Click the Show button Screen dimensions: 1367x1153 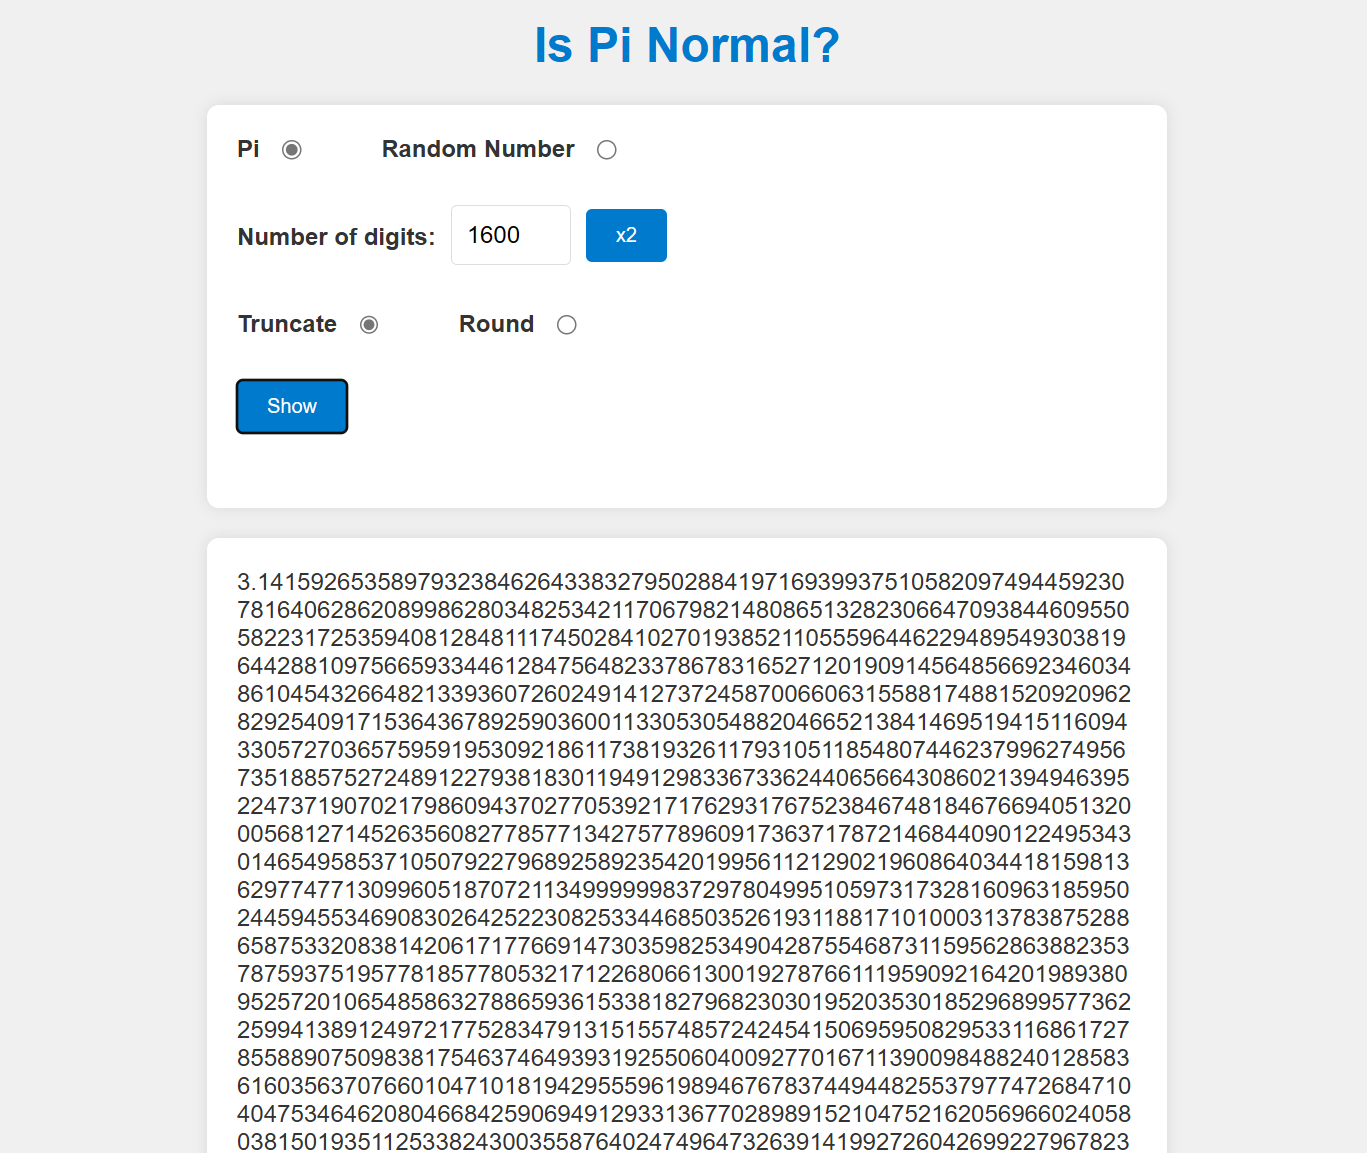[x=291, y=406]
